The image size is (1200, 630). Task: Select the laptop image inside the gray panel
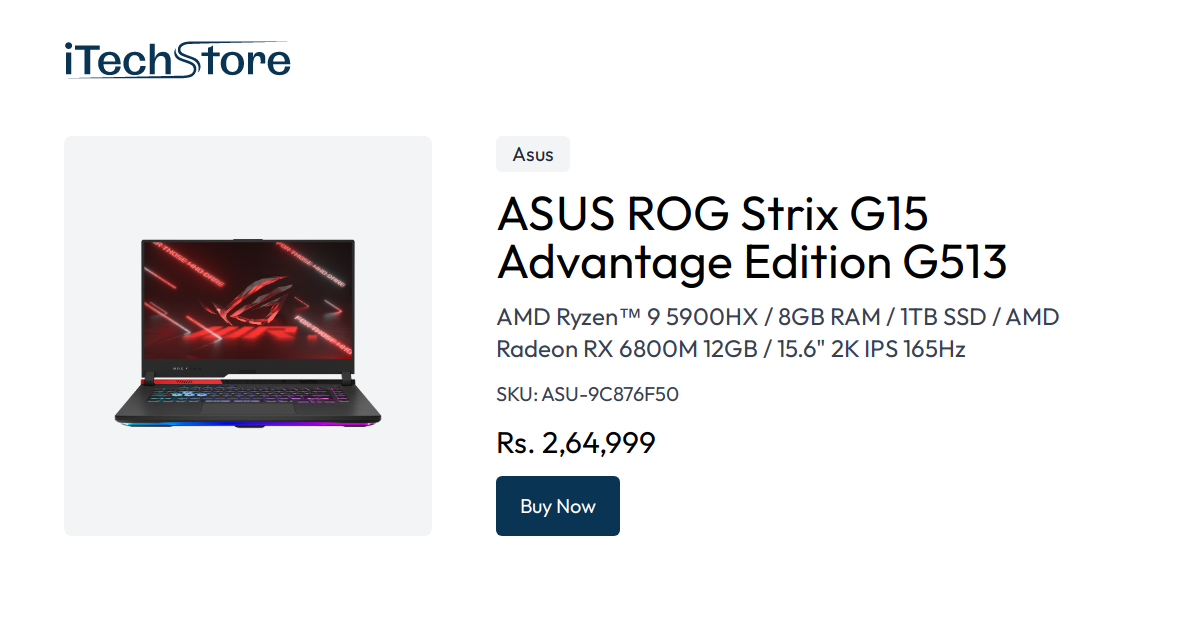[247, 335]
